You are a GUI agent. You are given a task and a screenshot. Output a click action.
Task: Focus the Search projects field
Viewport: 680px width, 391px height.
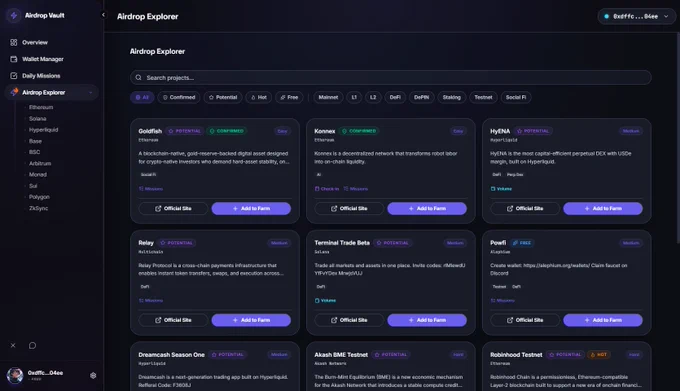(x=390, y=78)
